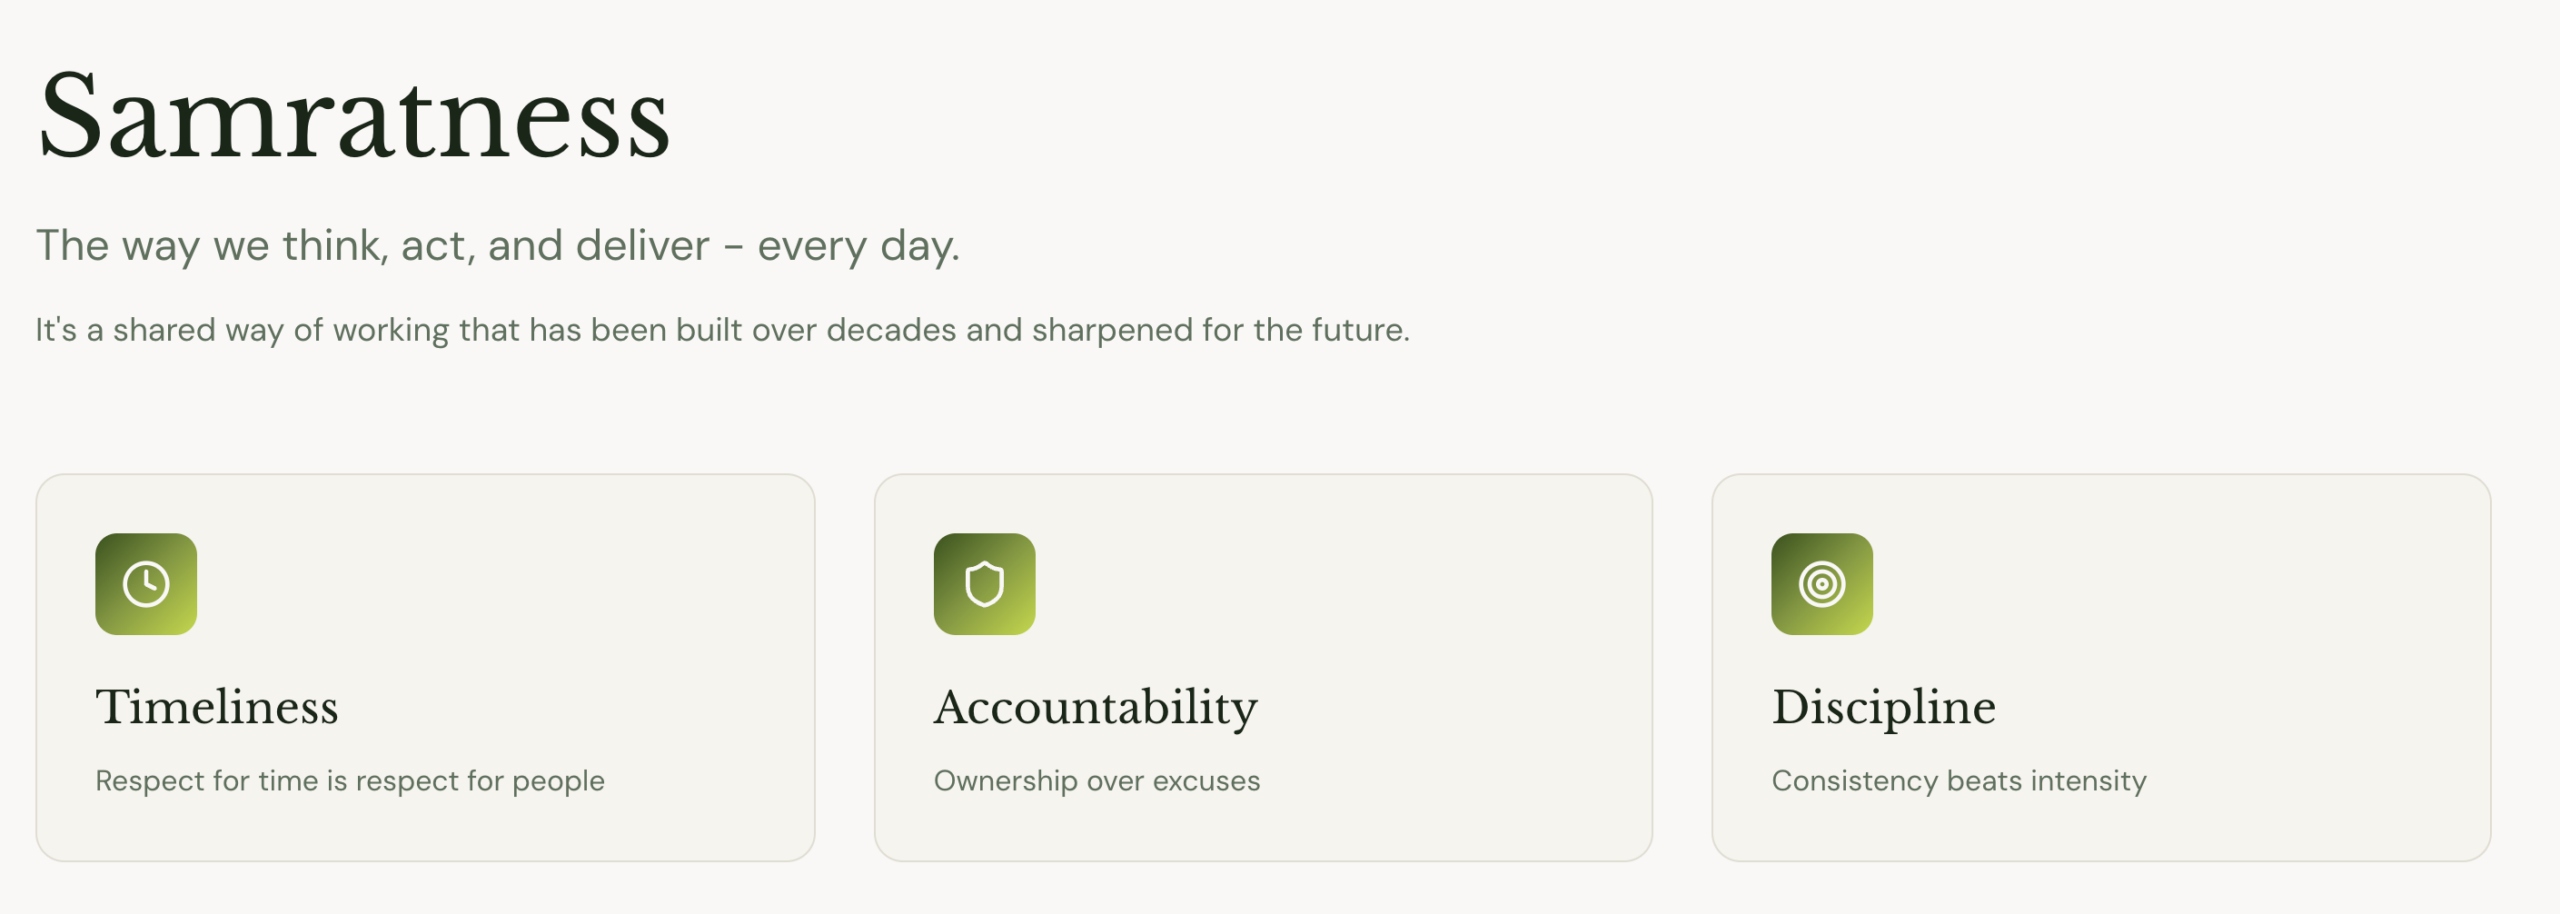Select the Discipline card title
The image size is (2560, 914).
point(1884,707)
